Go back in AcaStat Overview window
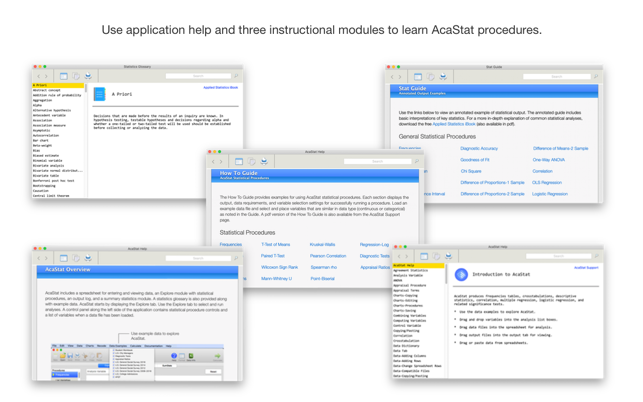This screenshot has width=643, height=402. click(39, 258)
